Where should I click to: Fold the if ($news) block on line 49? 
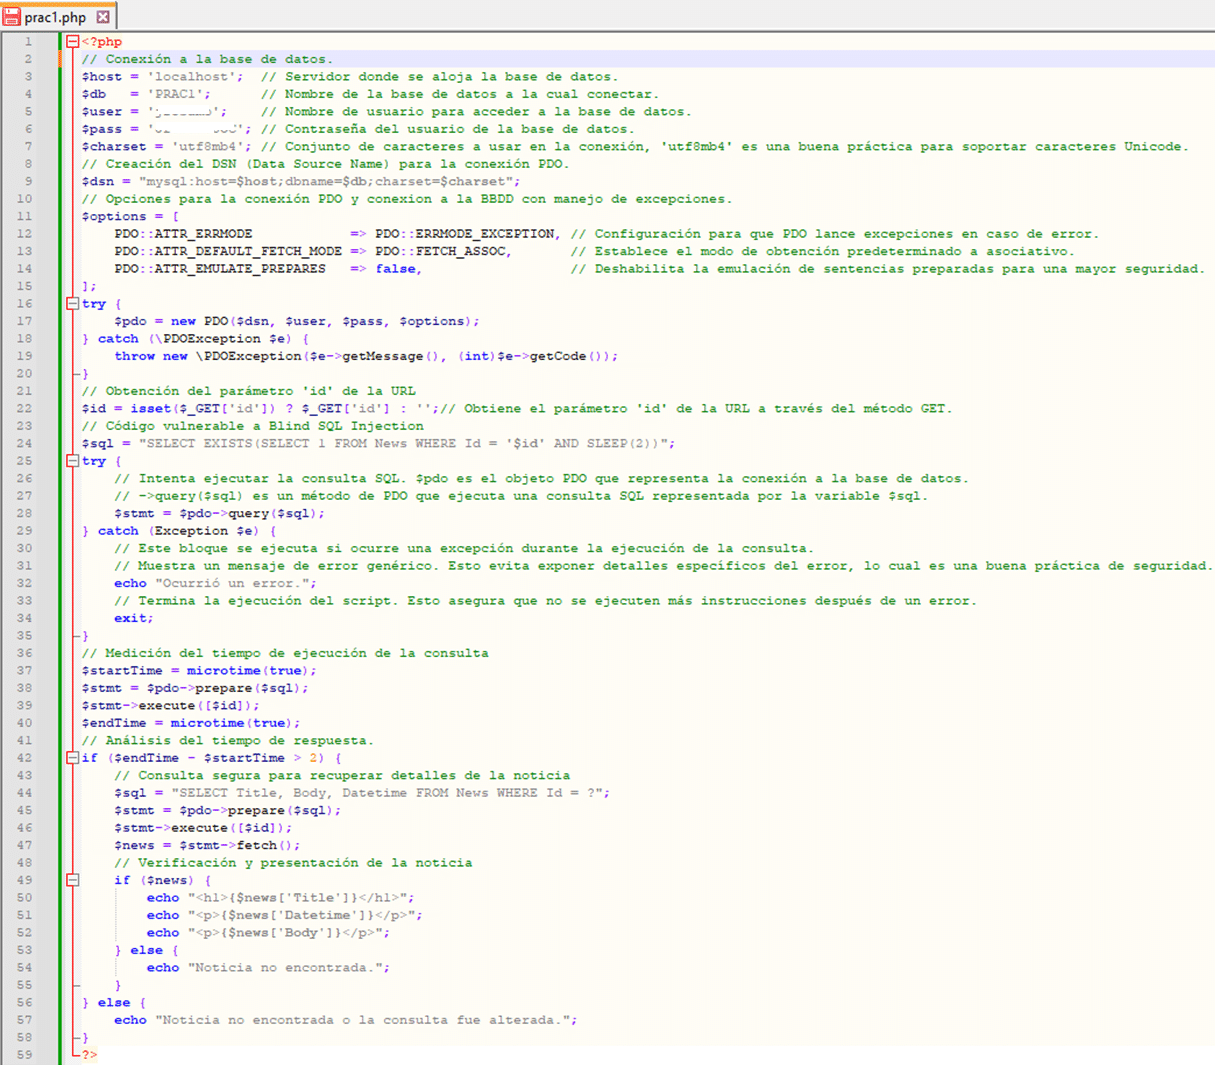tap(72, 880)
